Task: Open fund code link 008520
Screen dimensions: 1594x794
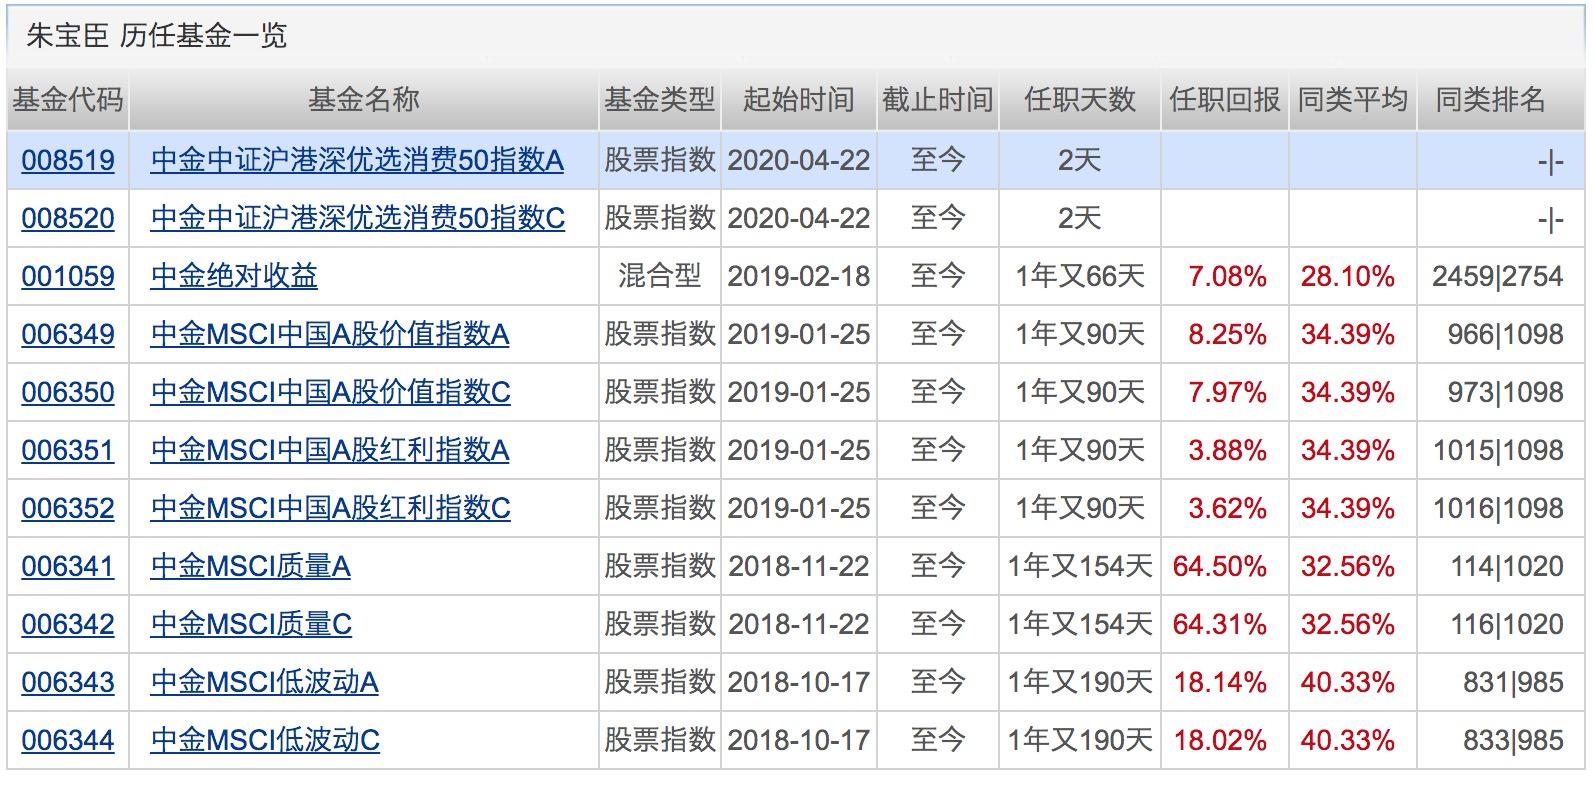Action: click(68, 218)
